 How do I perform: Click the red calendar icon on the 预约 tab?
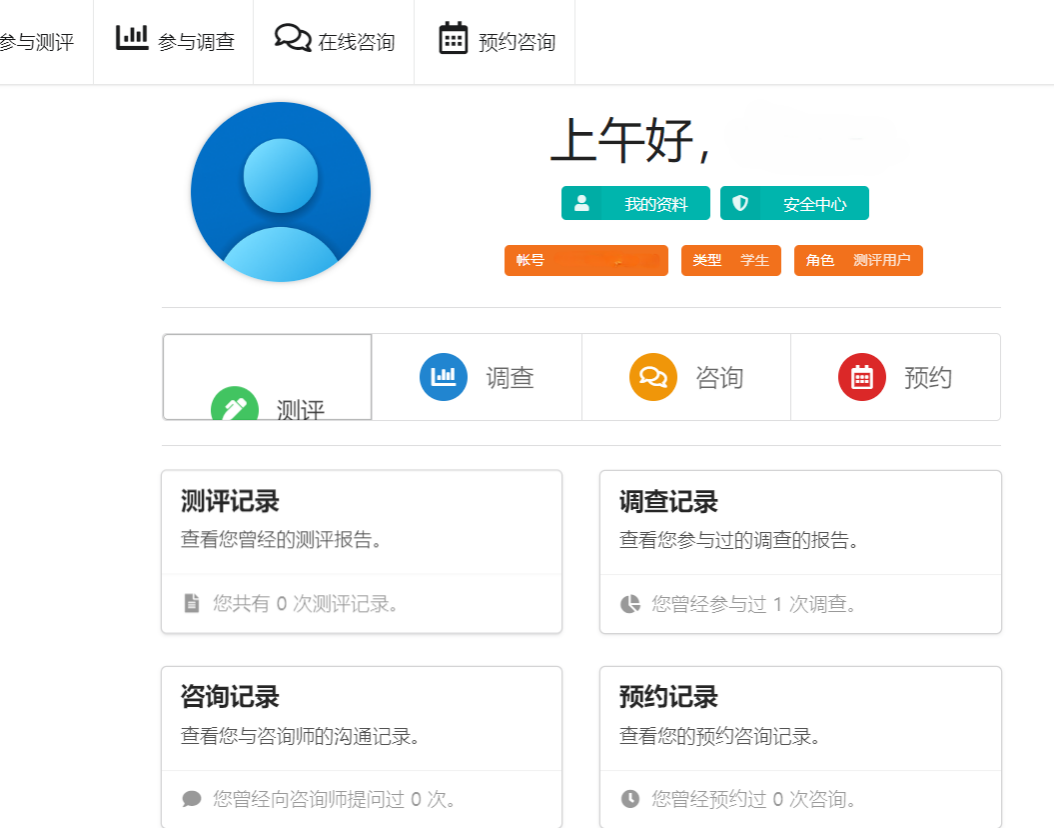[862, 377]
